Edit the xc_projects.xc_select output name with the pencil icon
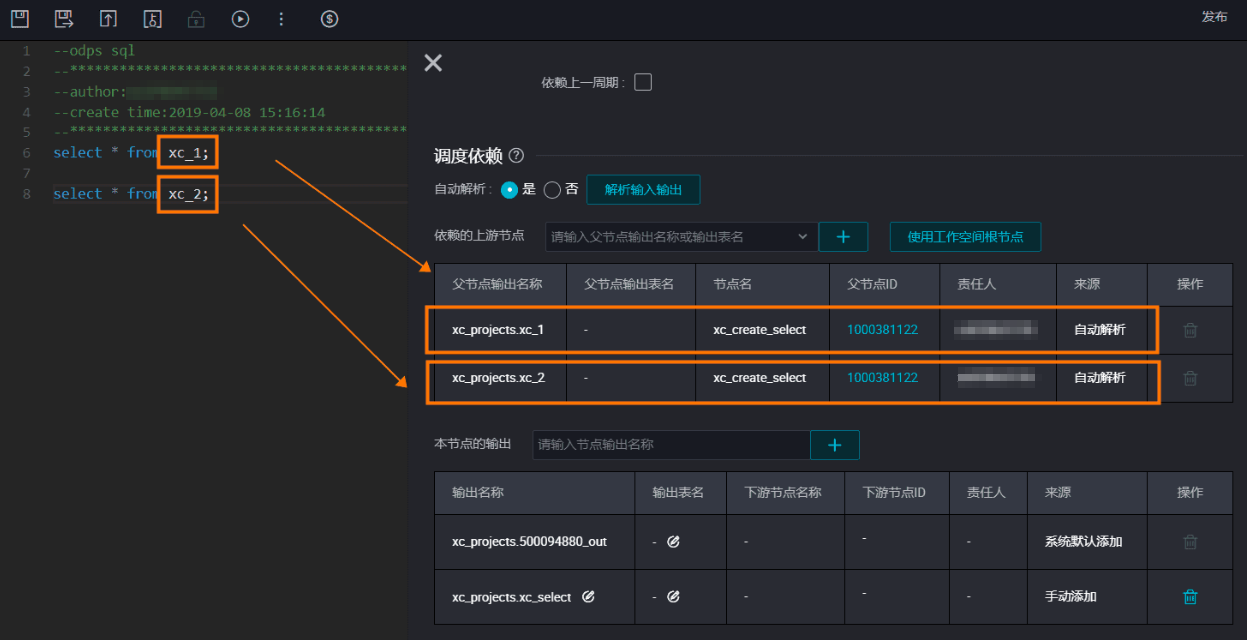 (x=588, y=596)
